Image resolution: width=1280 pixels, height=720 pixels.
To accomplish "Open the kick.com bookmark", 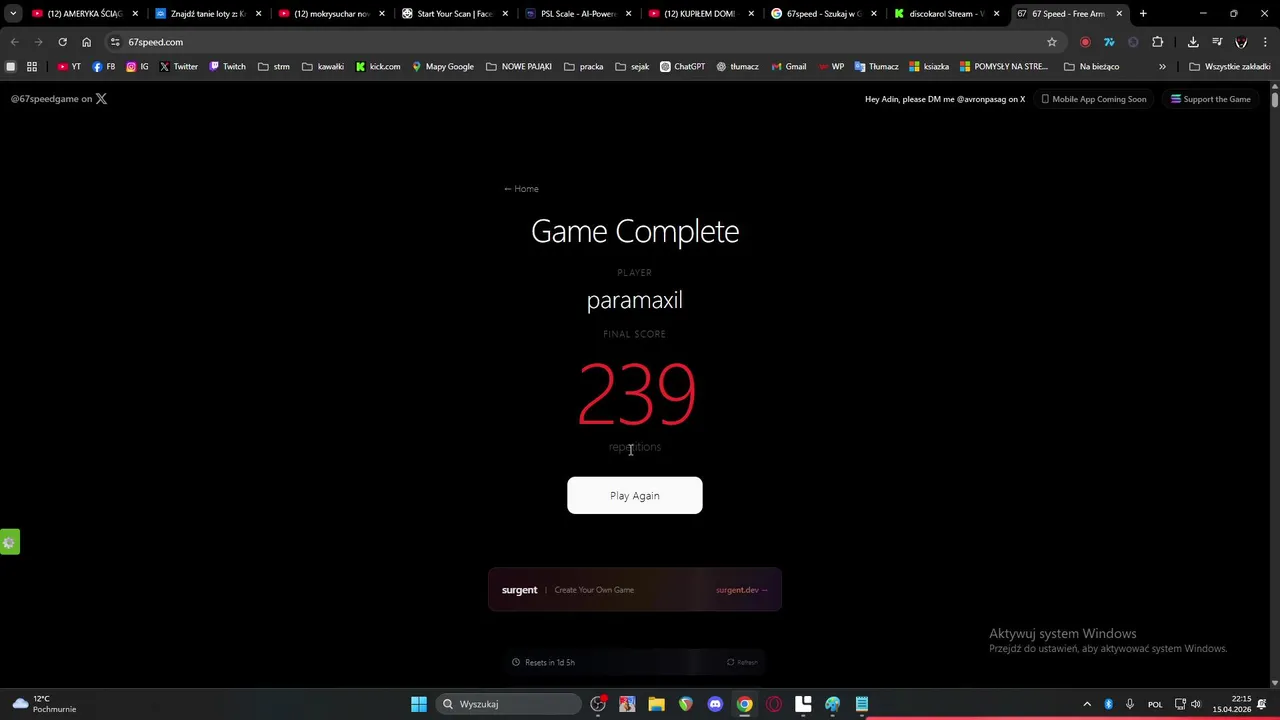I will click(378, 67).
